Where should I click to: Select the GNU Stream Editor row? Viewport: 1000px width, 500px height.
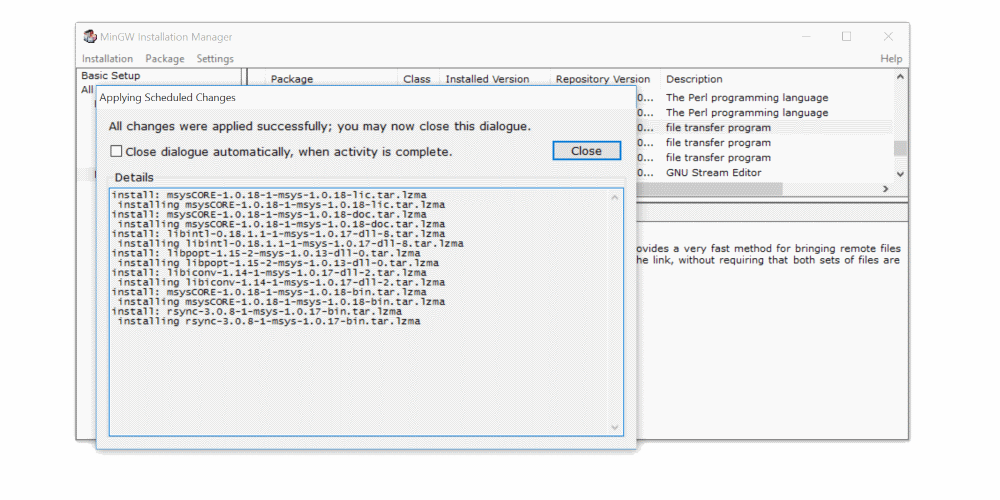click(x=713, y=173)
